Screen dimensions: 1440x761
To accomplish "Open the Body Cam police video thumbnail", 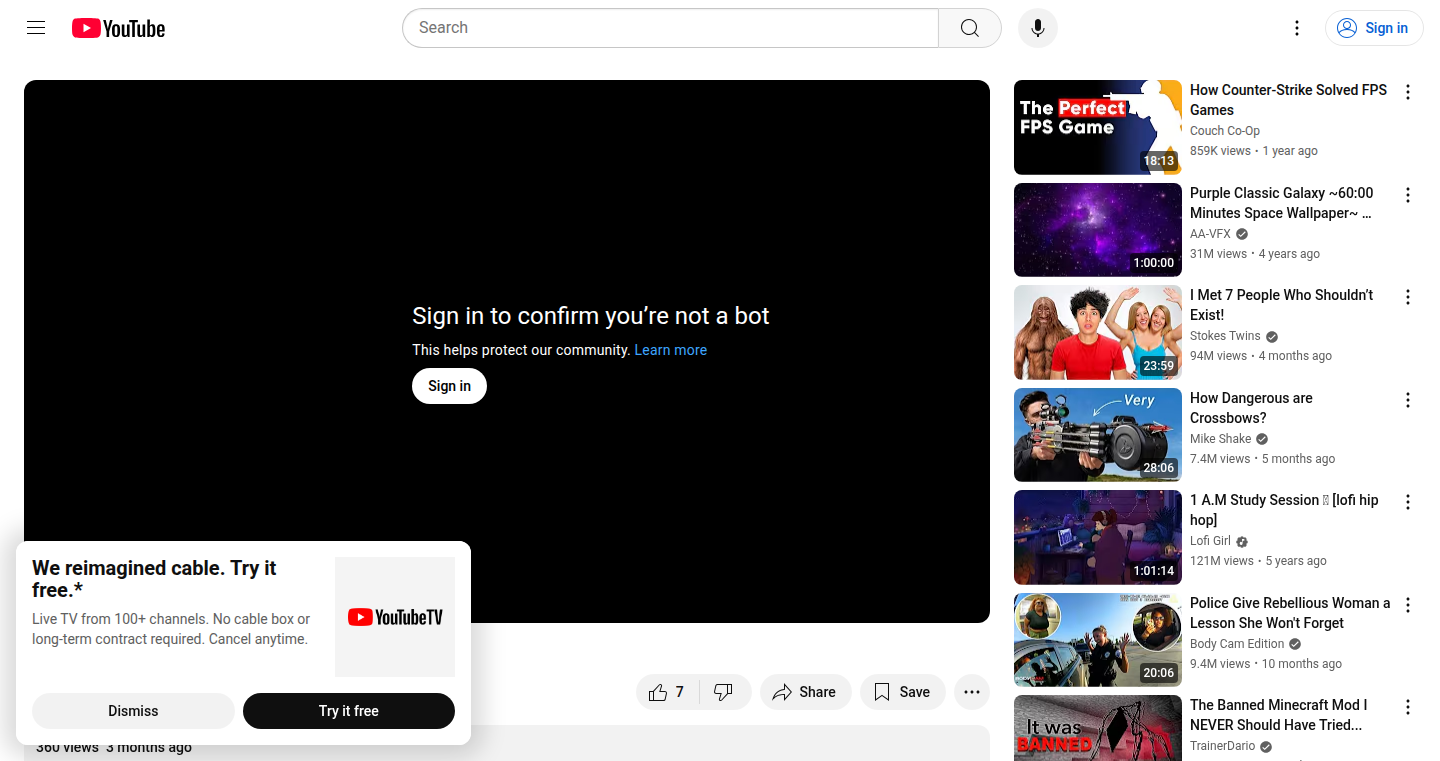I will coord(1098,640).
